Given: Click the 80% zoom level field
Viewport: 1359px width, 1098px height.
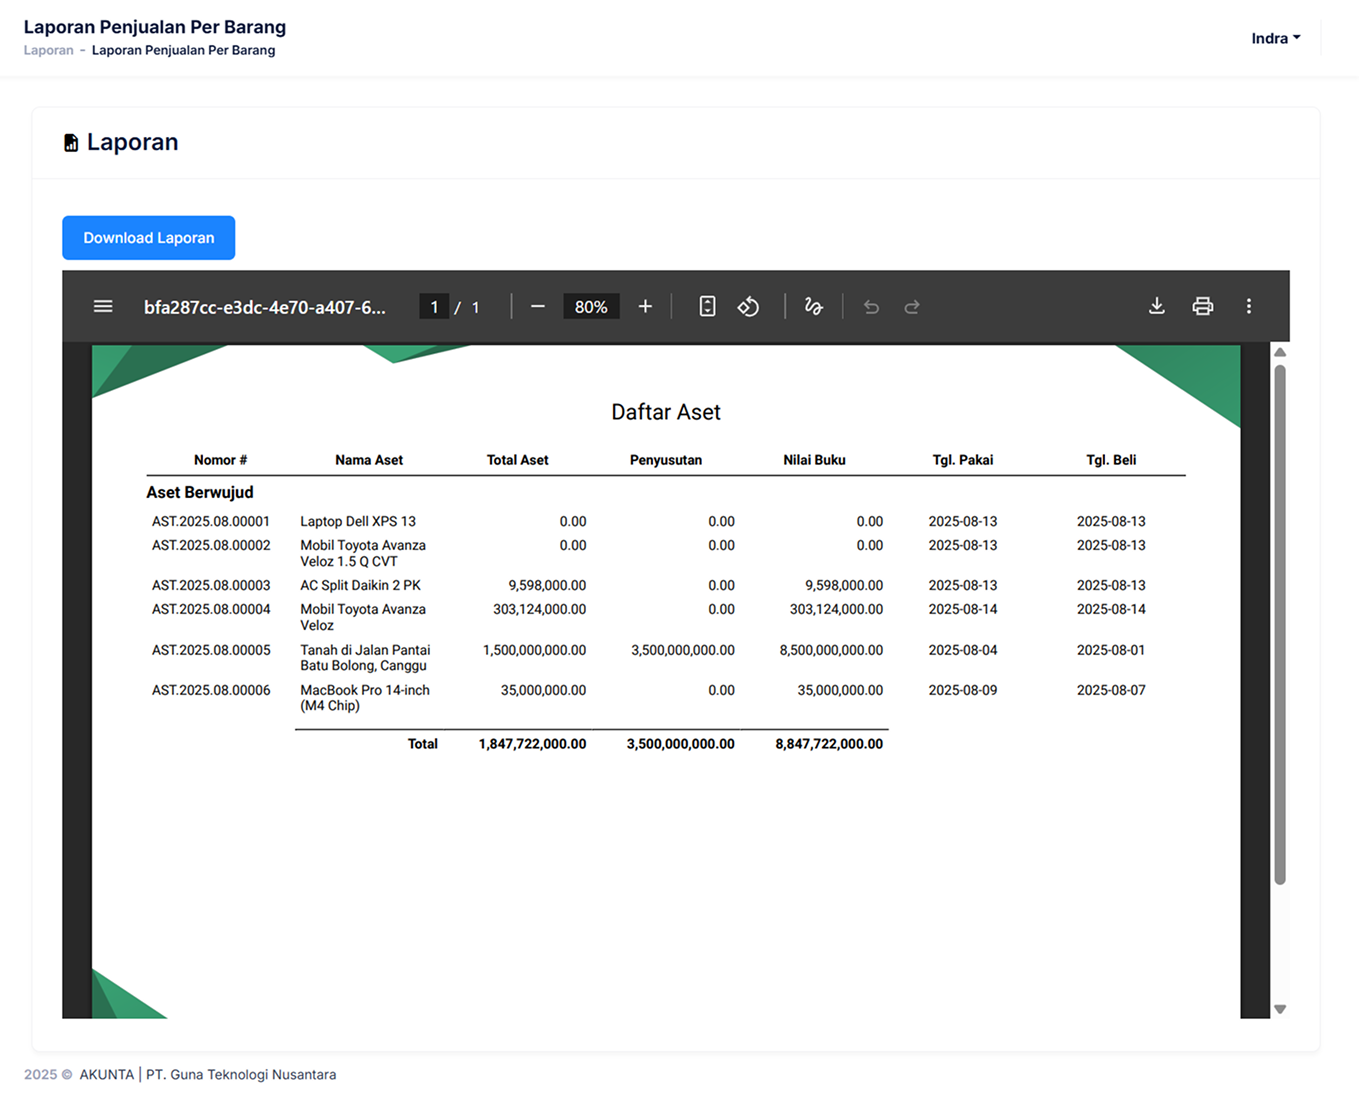Looking at the screenshot, I should (591, 307).
